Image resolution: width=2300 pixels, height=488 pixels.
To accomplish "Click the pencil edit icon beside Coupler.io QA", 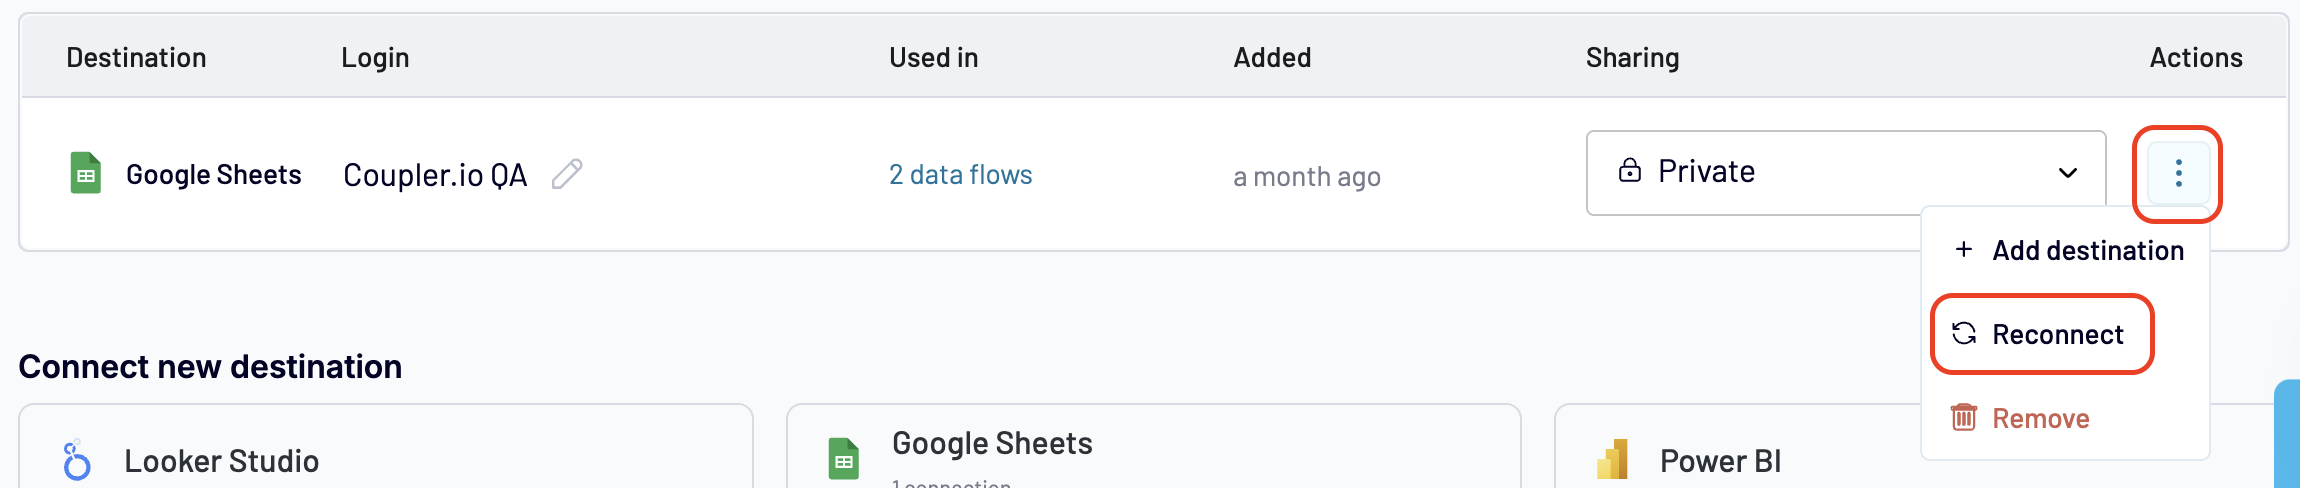I will click(567, 174).
